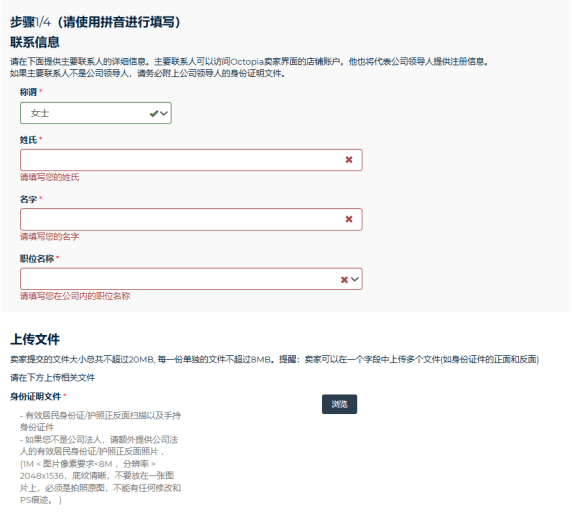Click the red X icon in 名字 field
Screen dimensions: 572x512
coord(349,219)
